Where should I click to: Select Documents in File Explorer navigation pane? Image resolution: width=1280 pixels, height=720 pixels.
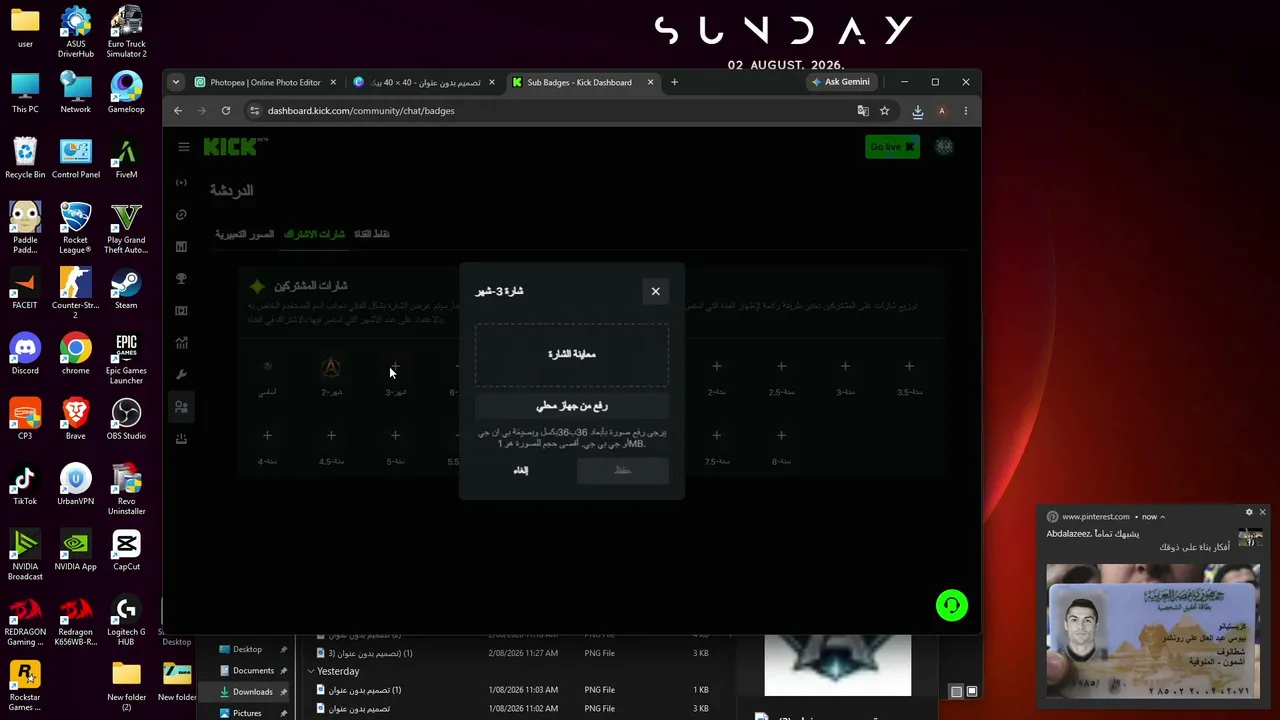click(253, 670)
